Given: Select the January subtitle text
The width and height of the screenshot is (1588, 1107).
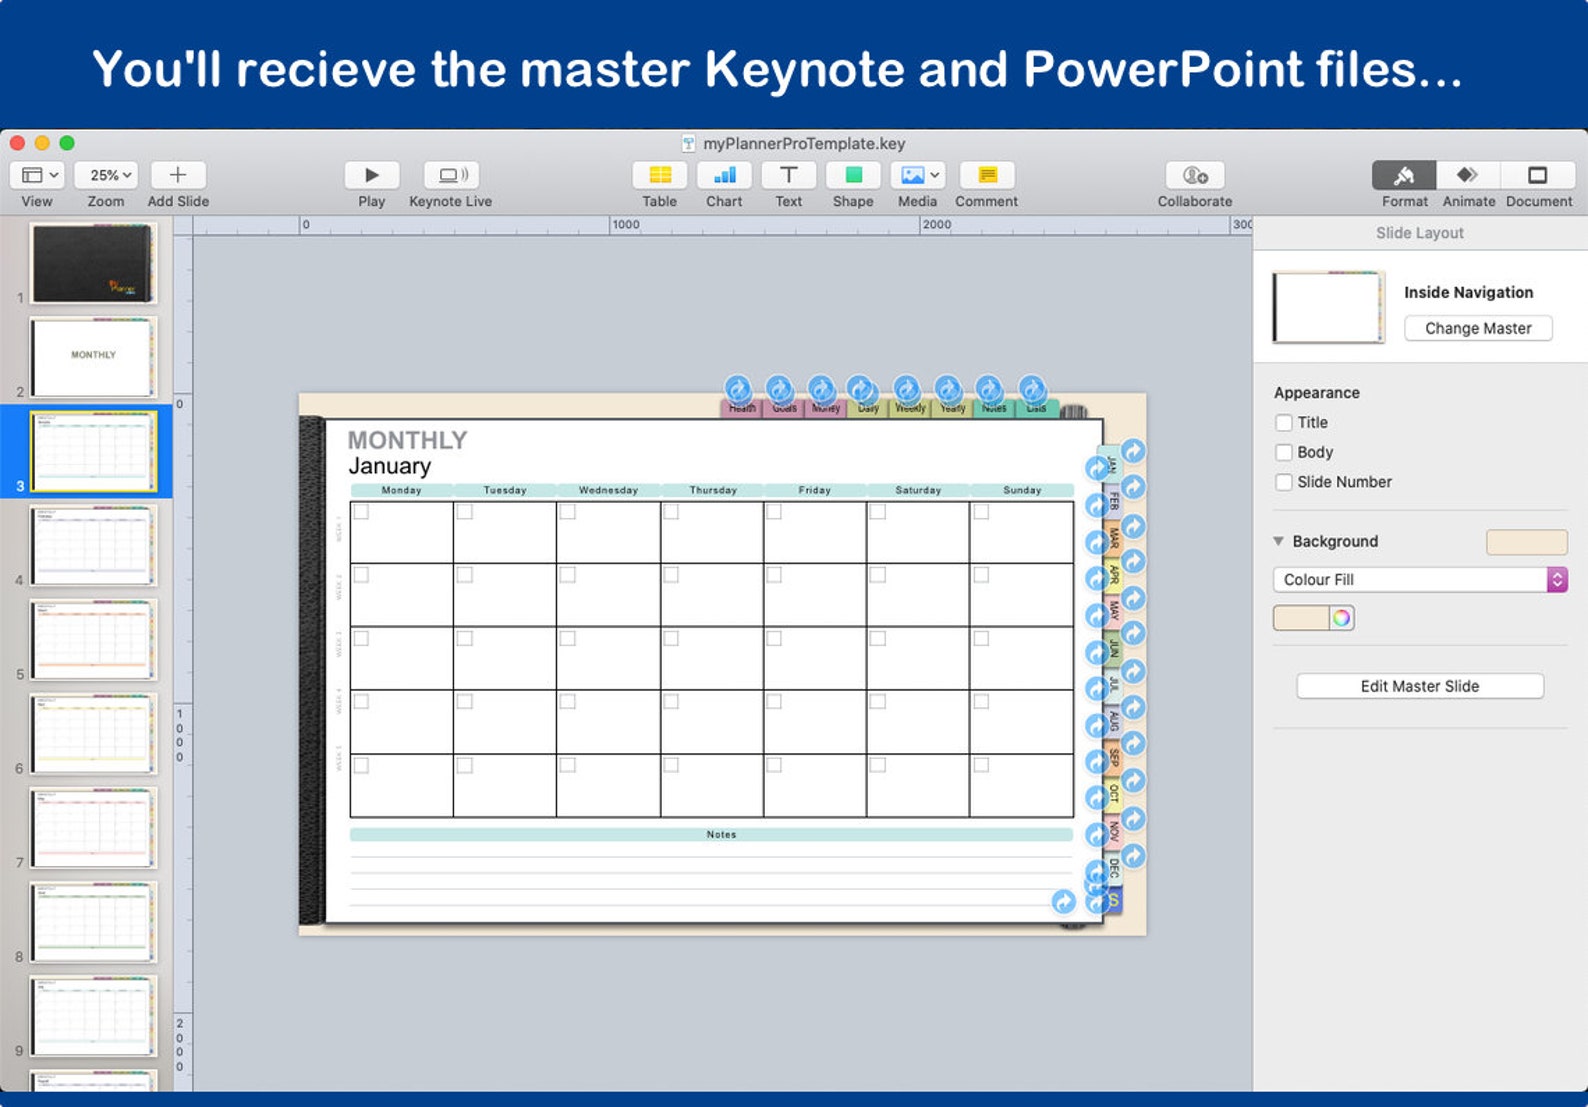Looking at the screenshot, I should (x=390, y=466).
